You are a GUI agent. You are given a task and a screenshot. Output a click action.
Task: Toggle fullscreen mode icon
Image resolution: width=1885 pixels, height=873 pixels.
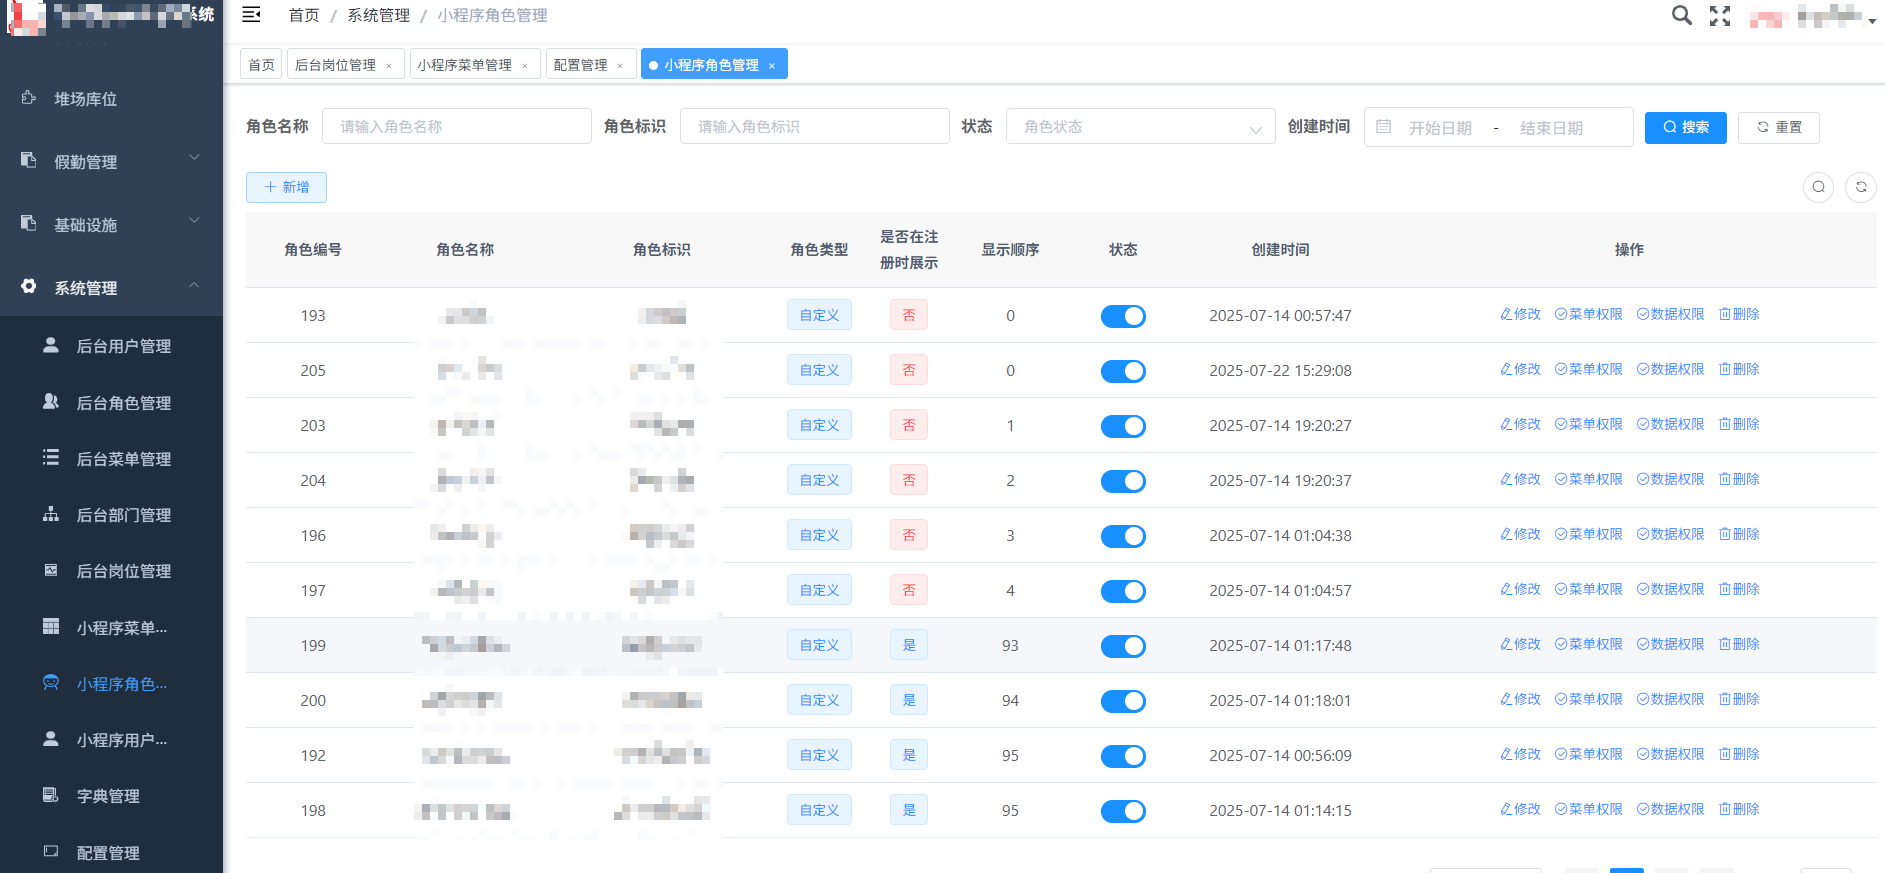1720,16
